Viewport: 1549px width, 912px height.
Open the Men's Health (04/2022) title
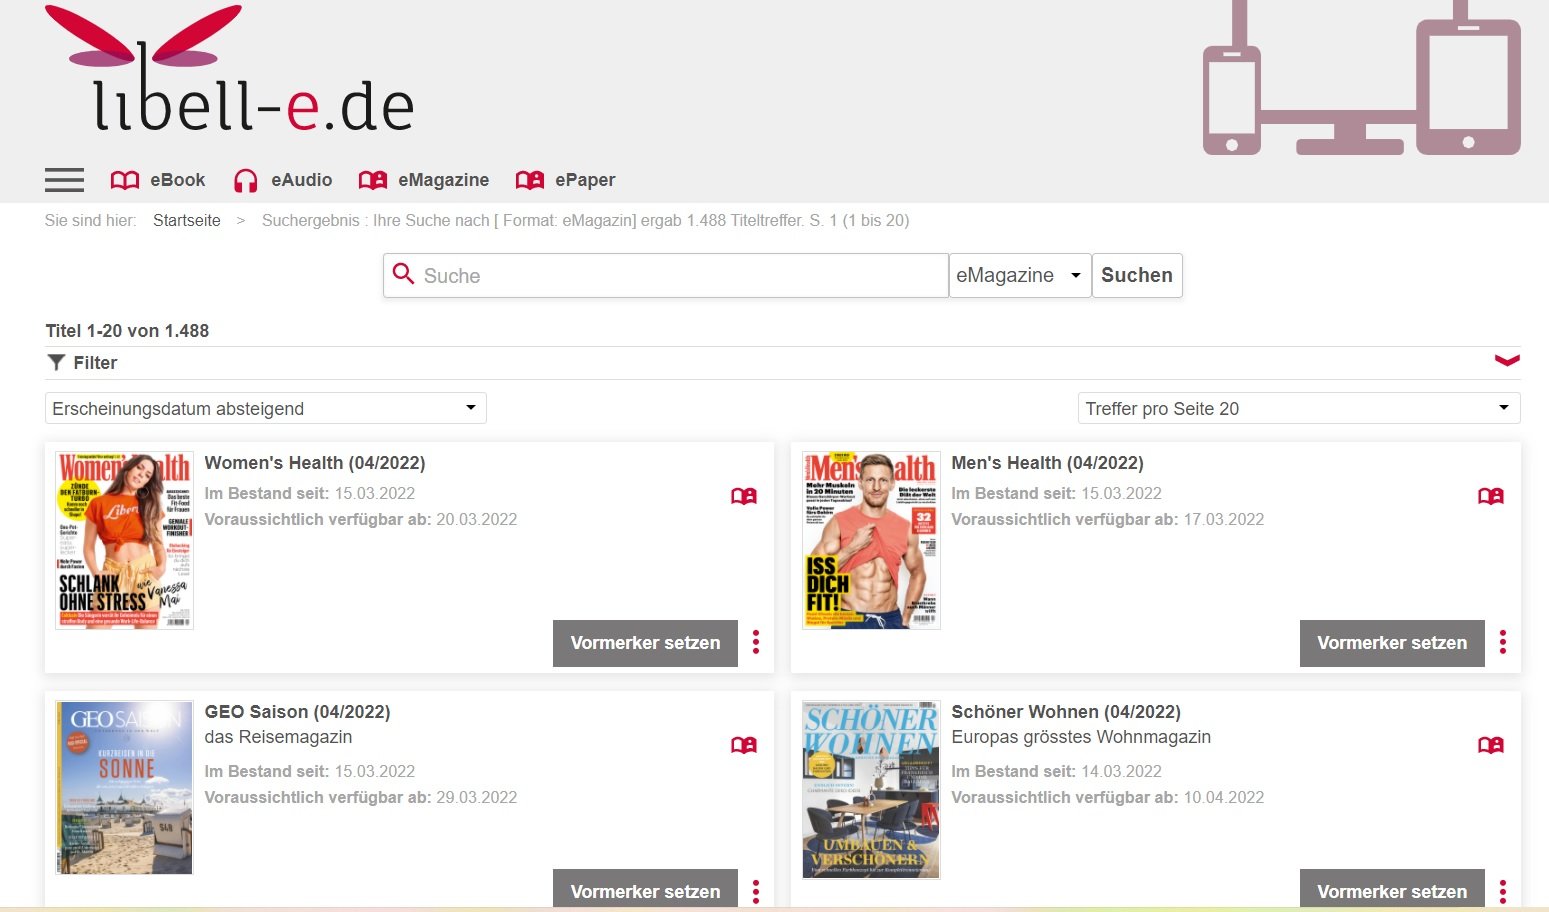pyautogui.click(x=1047, y=463)
